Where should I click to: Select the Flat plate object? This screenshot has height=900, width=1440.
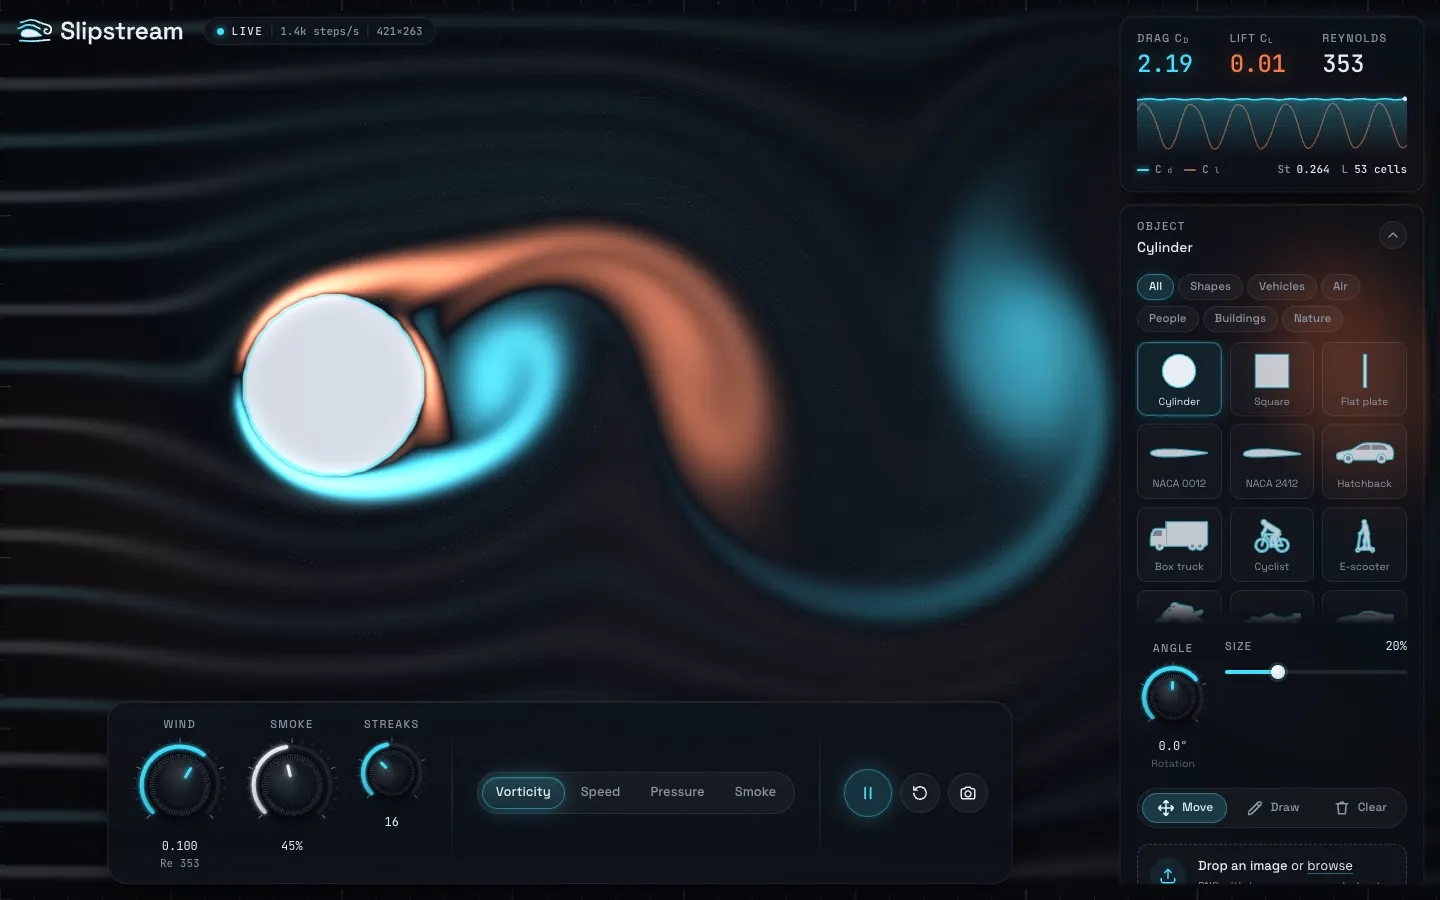click(x=1364, y=379)
